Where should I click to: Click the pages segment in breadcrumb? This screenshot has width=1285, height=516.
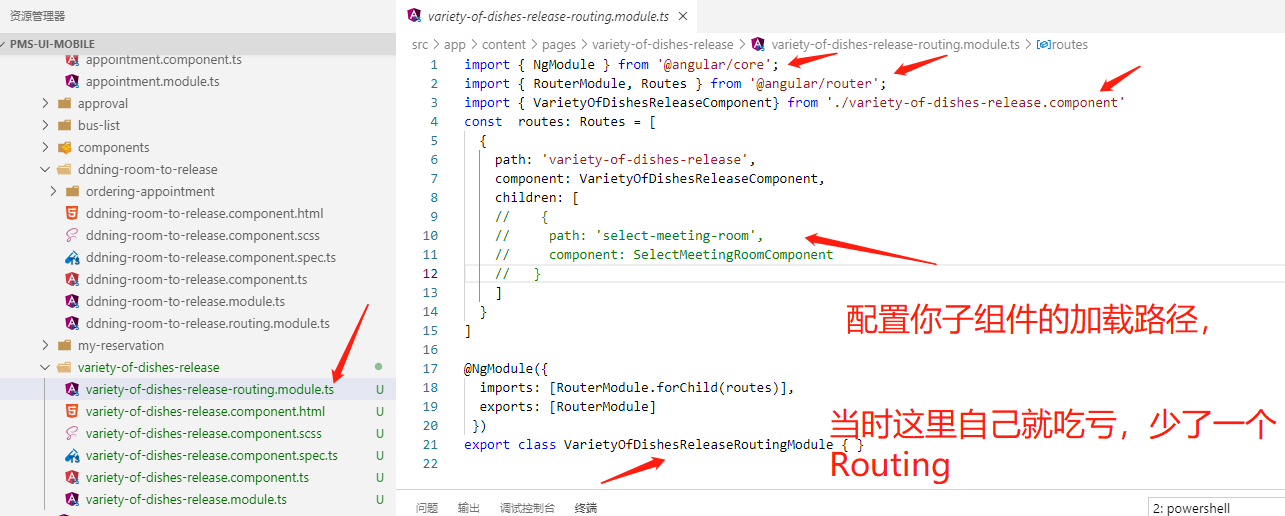559,44
